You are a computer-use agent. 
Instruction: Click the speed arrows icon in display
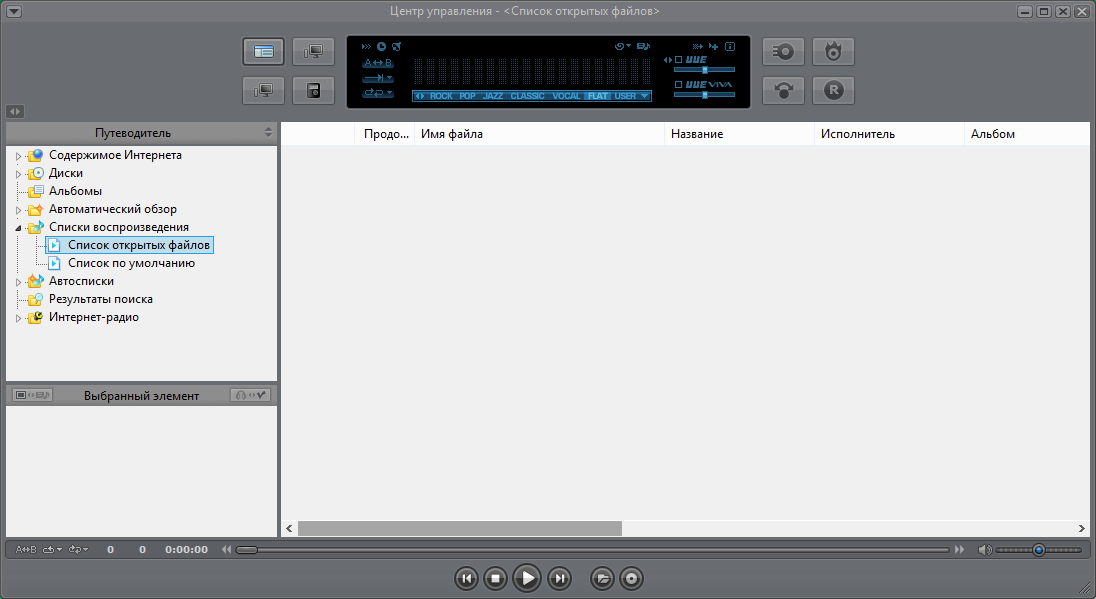coord(366,47)
